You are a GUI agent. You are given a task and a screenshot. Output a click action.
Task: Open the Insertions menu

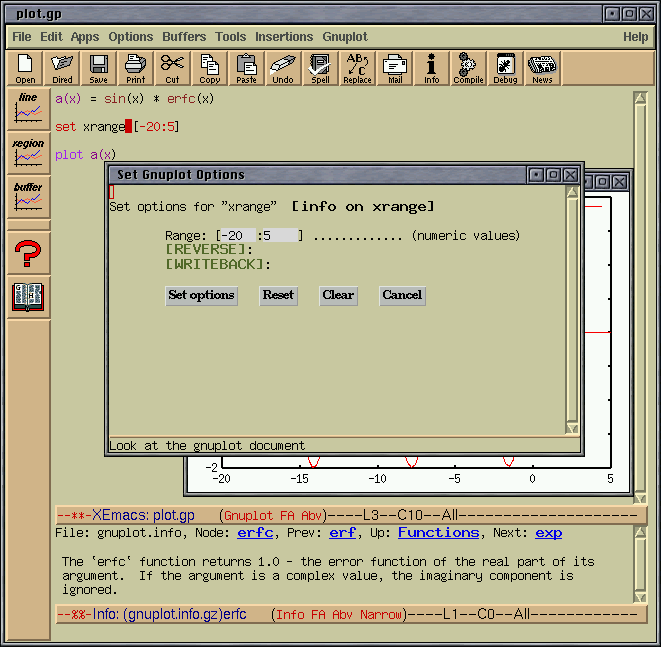(x=284, y=37)
